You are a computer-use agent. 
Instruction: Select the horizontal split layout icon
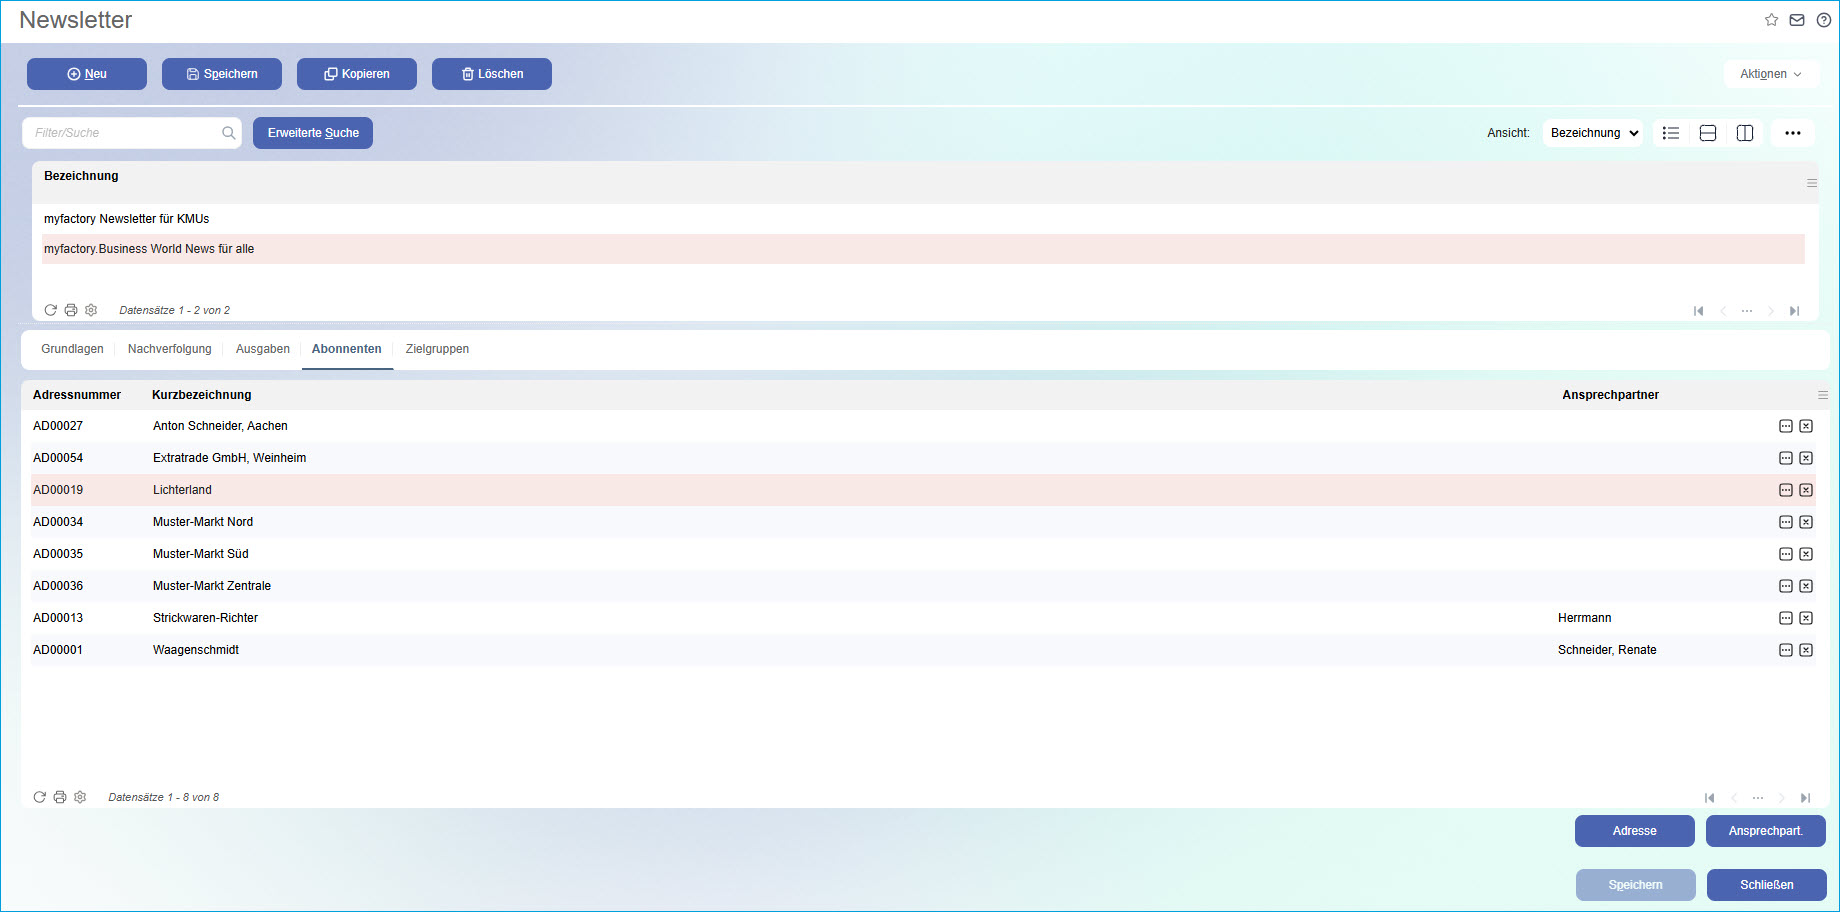pos(1708,133)
